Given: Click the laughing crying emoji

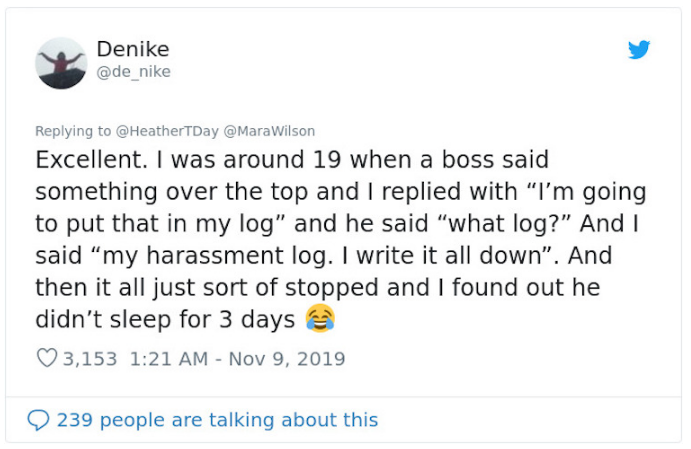Looking at the screenshot, I should pos(320,320).
